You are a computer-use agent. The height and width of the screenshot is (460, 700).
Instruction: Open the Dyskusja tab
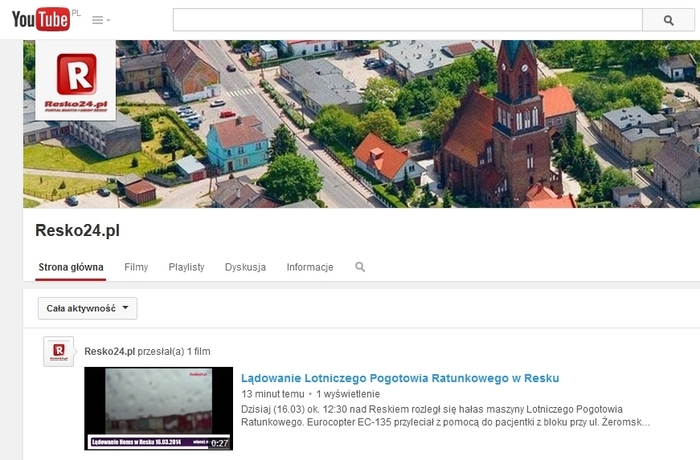pyautogui.click(x=245, y=267)
